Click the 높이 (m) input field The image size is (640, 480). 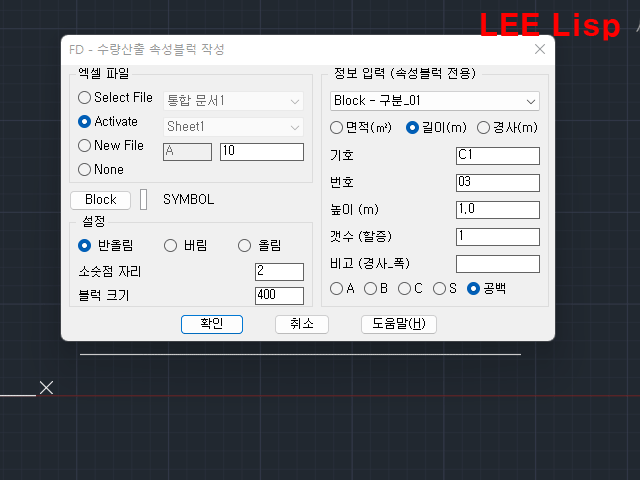tap(498, 210)
